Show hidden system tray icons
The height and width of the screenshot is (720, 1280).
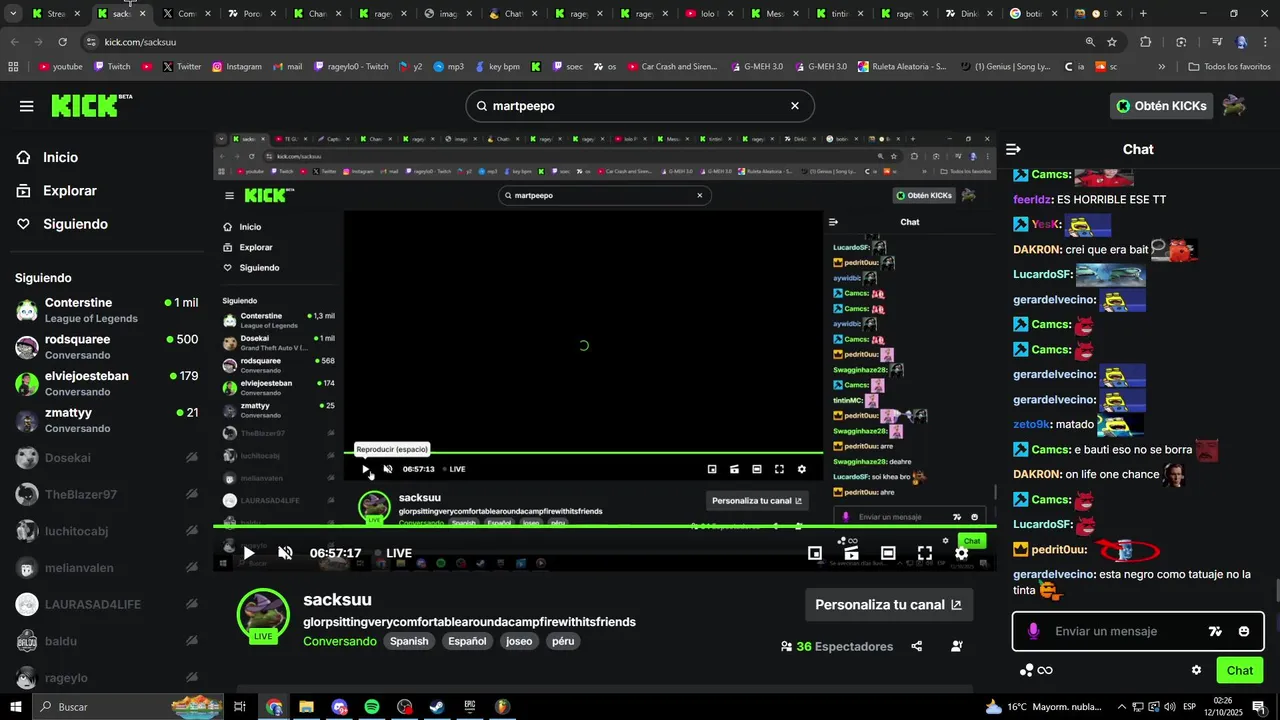(1122, 707)
